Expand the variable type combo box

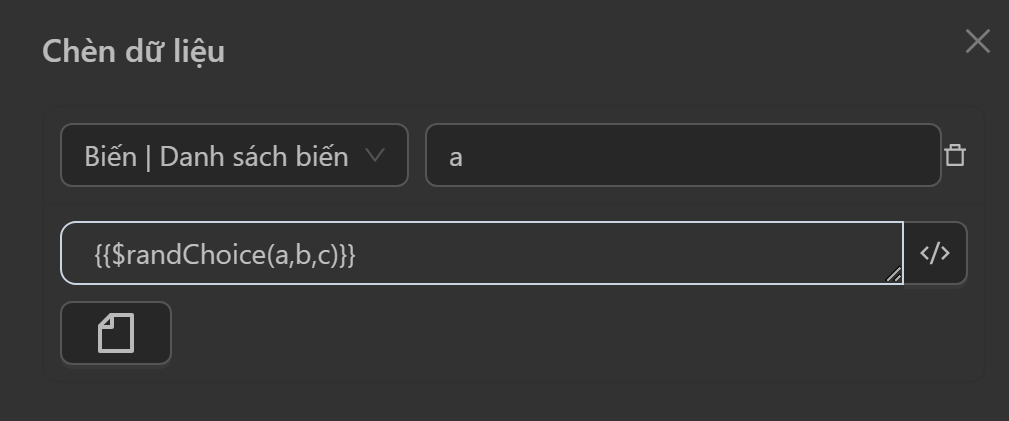234,155
